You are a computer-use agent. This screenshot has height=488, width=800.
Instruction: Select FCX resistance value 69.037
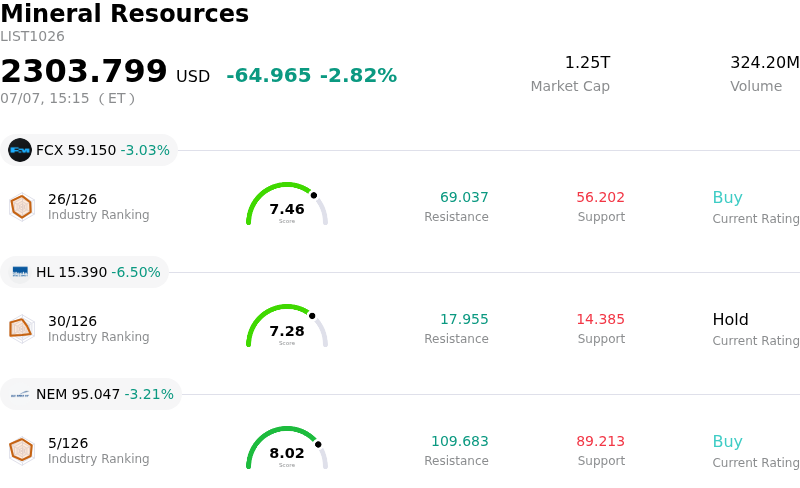point(464,197)
